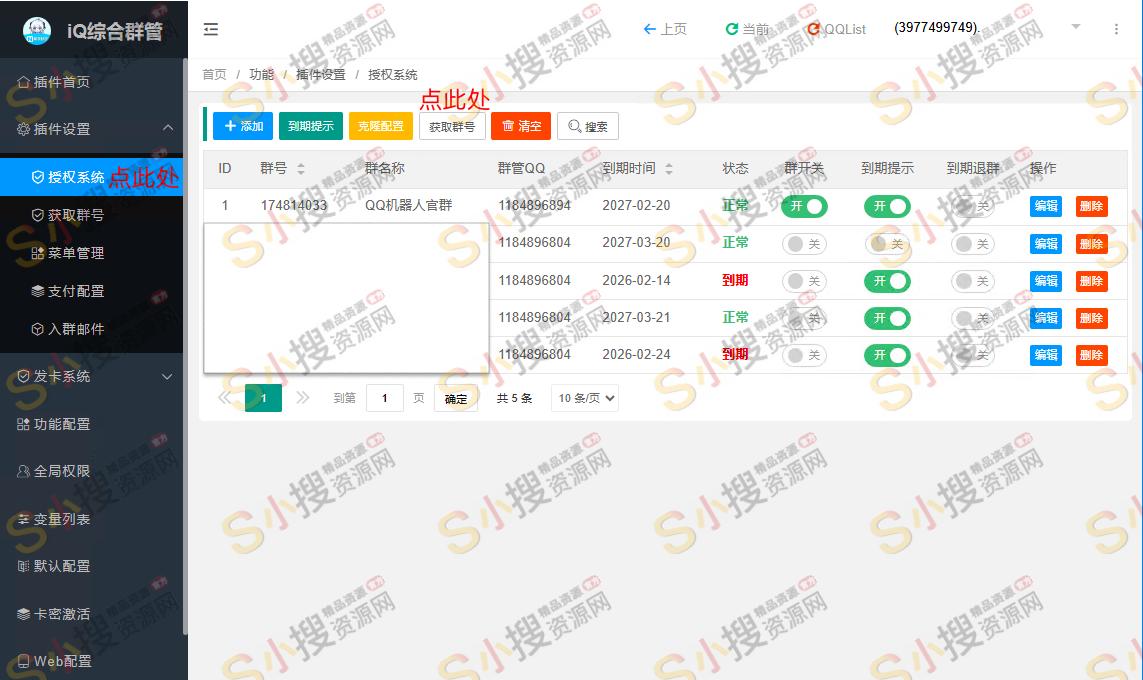Edit the 2027-03-21 row

click(1046, 318)
